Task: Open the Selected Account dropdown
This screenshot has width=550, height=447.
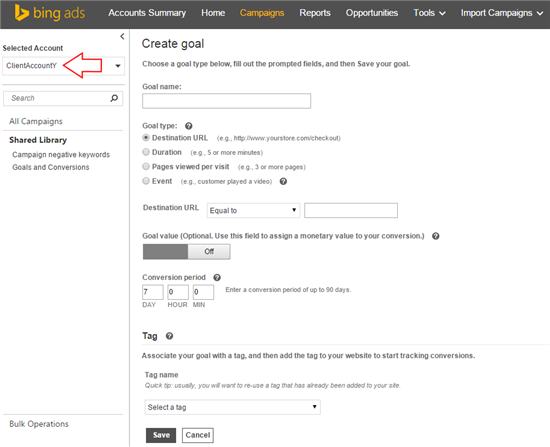Action: [63, 66]
